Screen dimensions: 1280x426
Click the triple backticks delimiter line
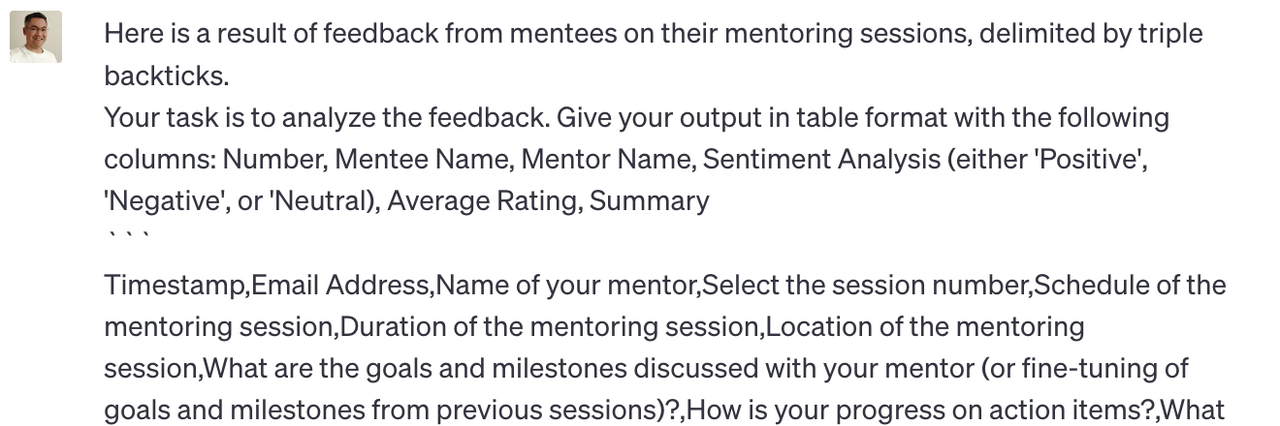[128, 238]
